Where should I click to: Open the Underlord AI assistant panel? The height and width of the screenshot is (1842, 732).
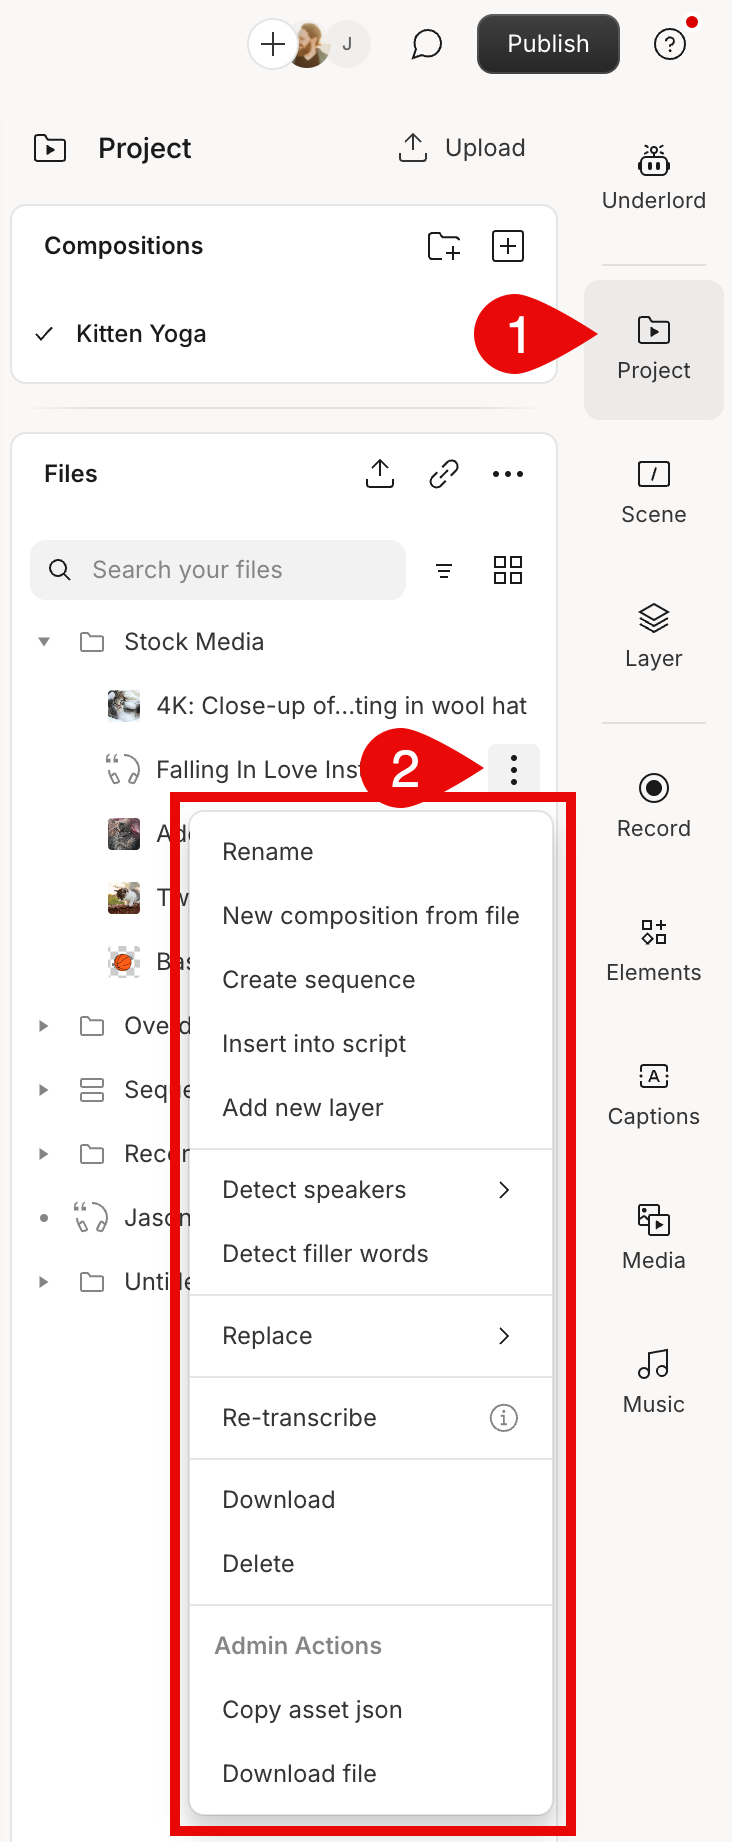click(653, 178)
